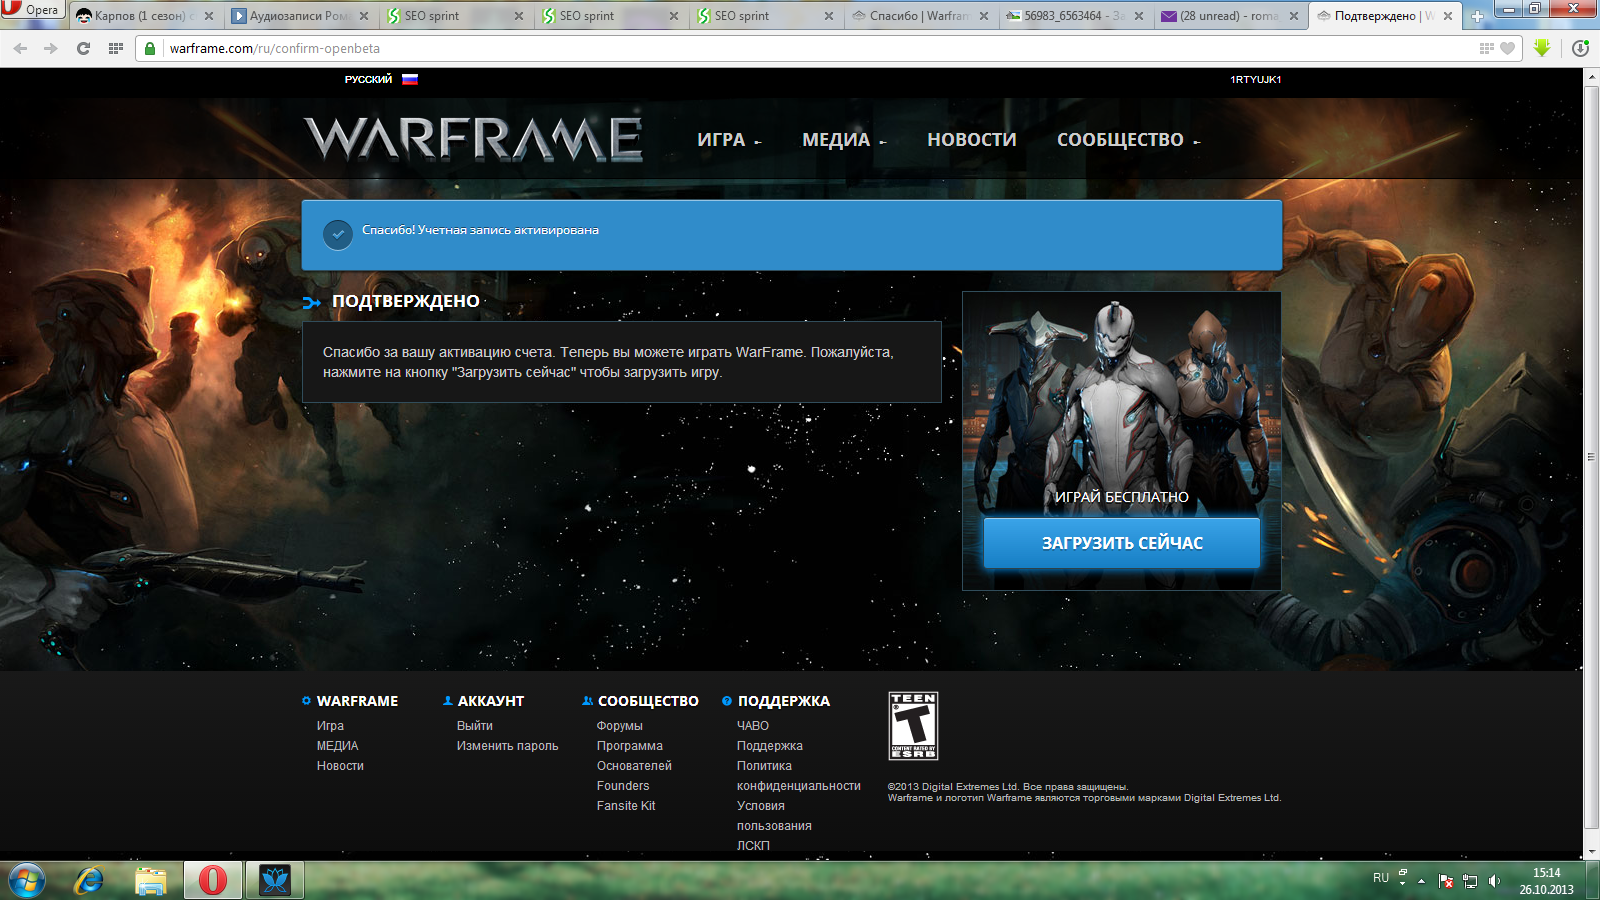Open the Windows Start button

(26, 881)
